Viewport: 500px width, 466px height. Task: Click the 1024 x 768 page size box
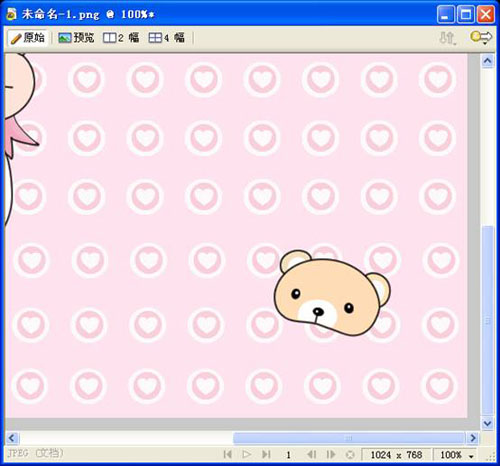tap(396, 455)
